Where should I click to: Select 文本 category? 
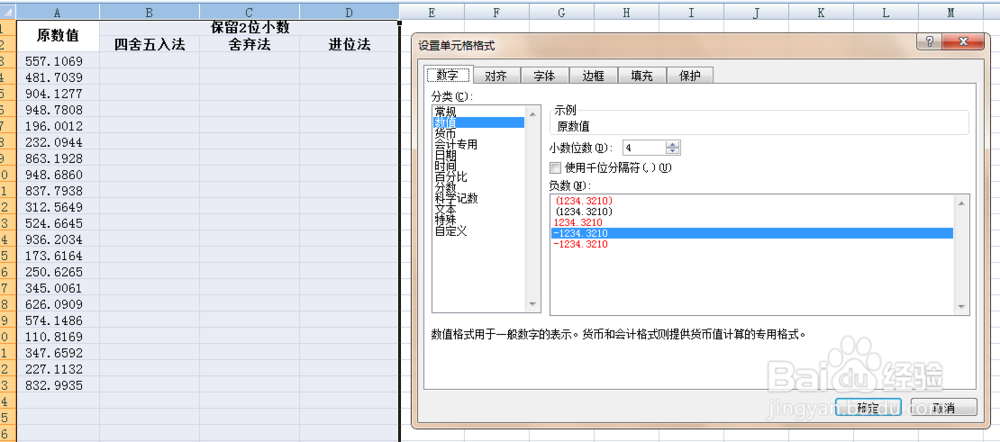[478, 209]
